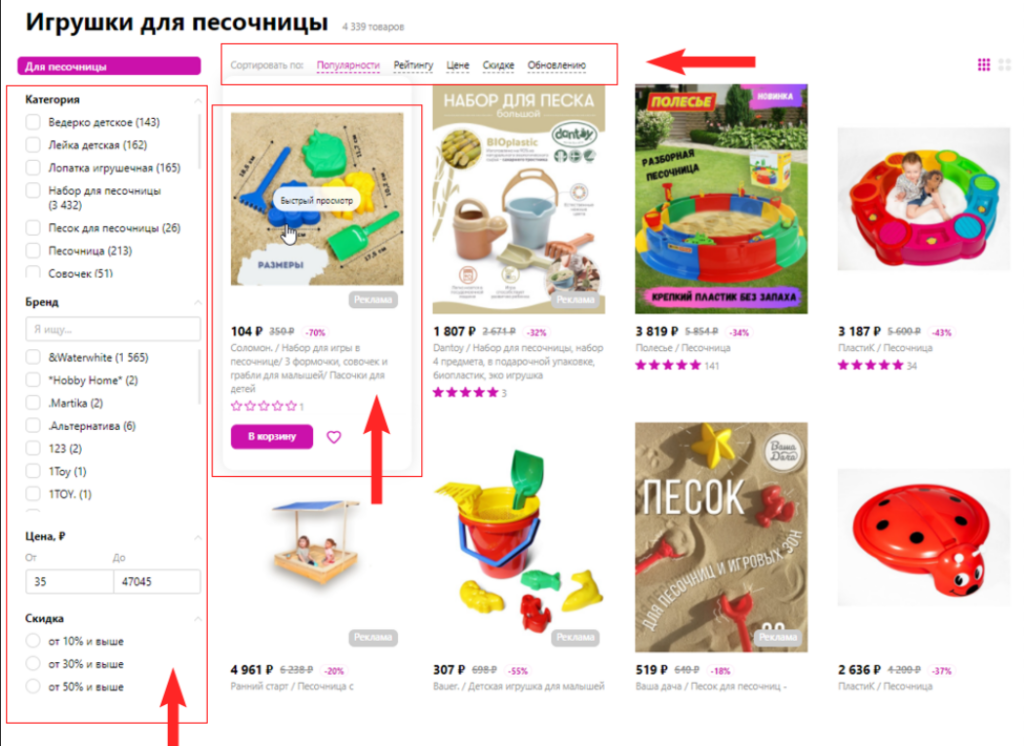The width and height of the screenshot is (1024, 746).
Task: Click brand search field Я ищу
Action: 113,329
